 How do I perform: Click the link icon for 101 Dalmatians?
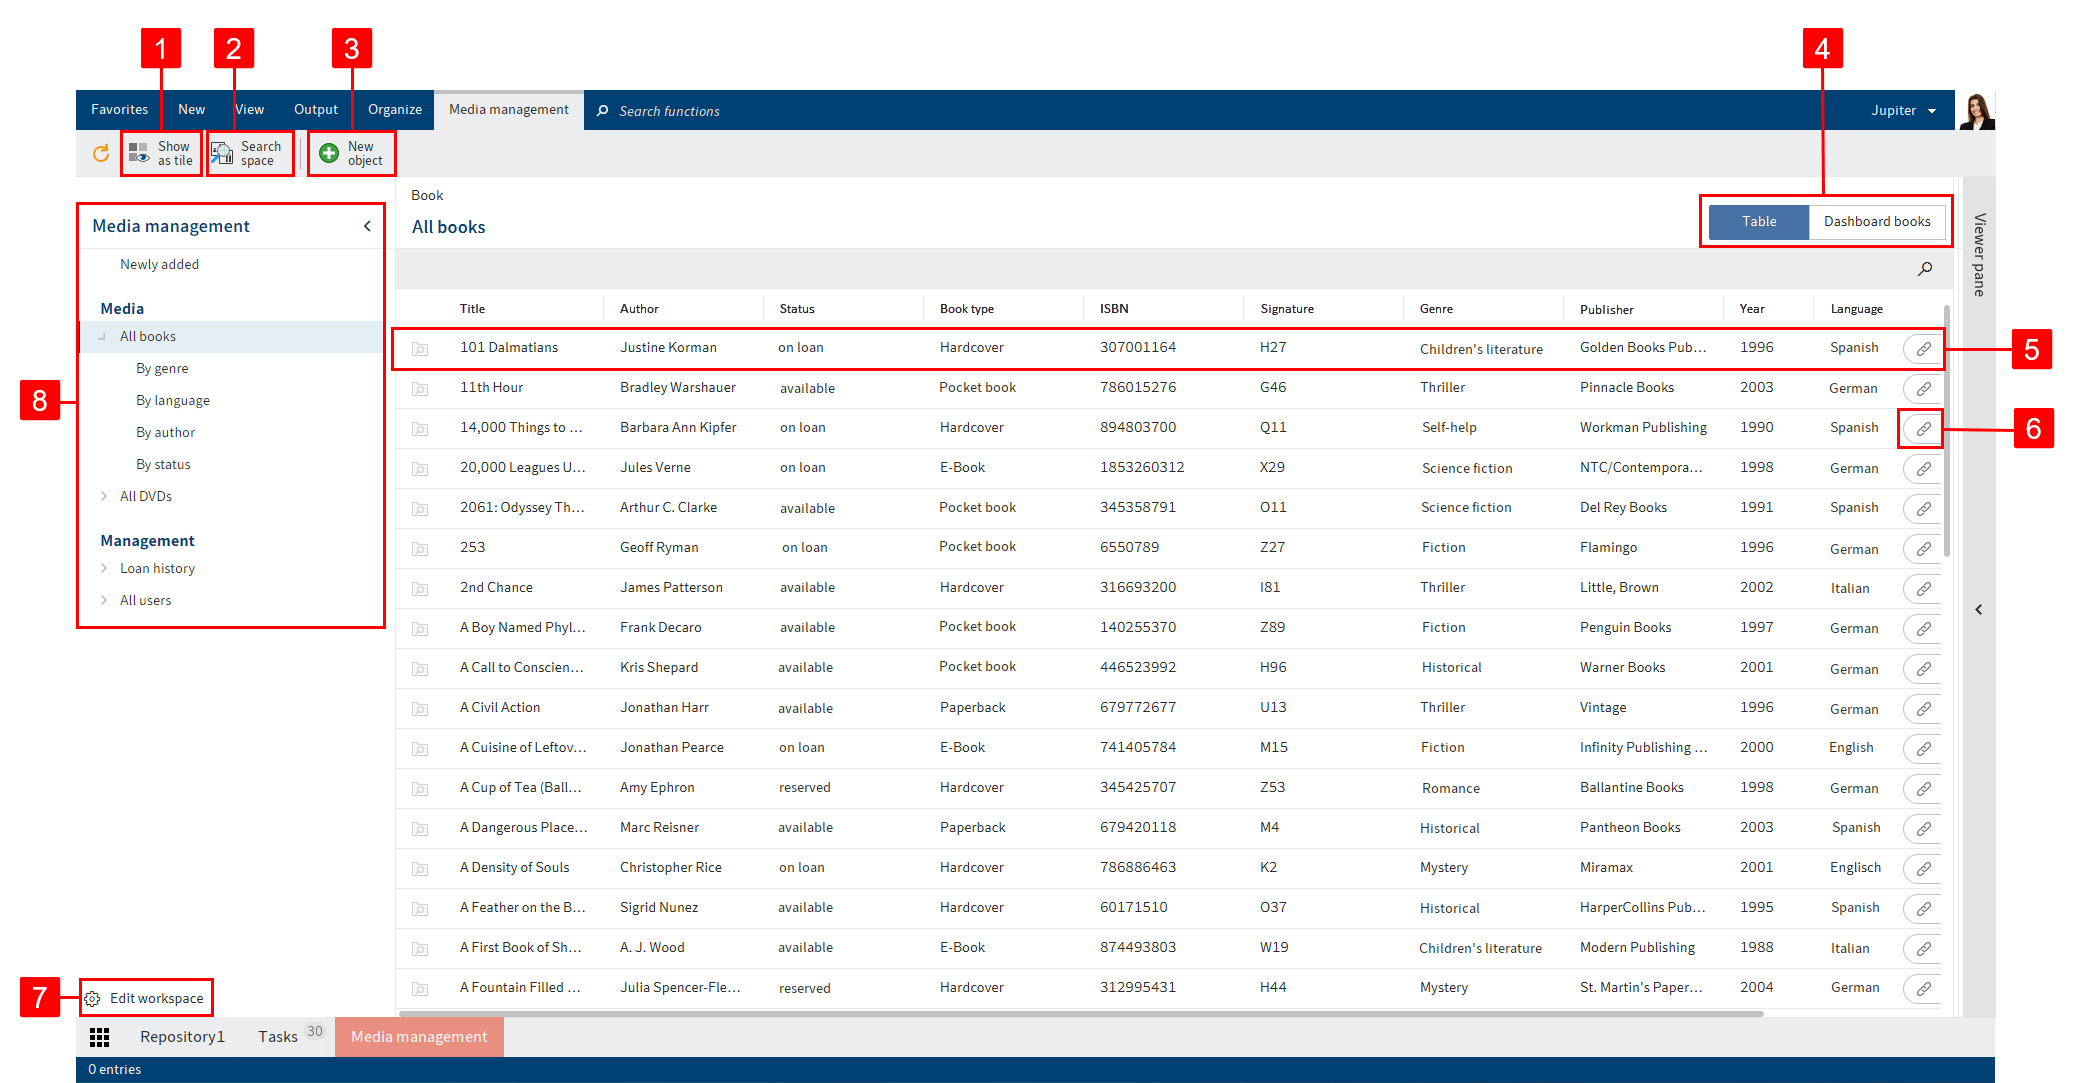pyautogui.click(x=1923, y=349)
